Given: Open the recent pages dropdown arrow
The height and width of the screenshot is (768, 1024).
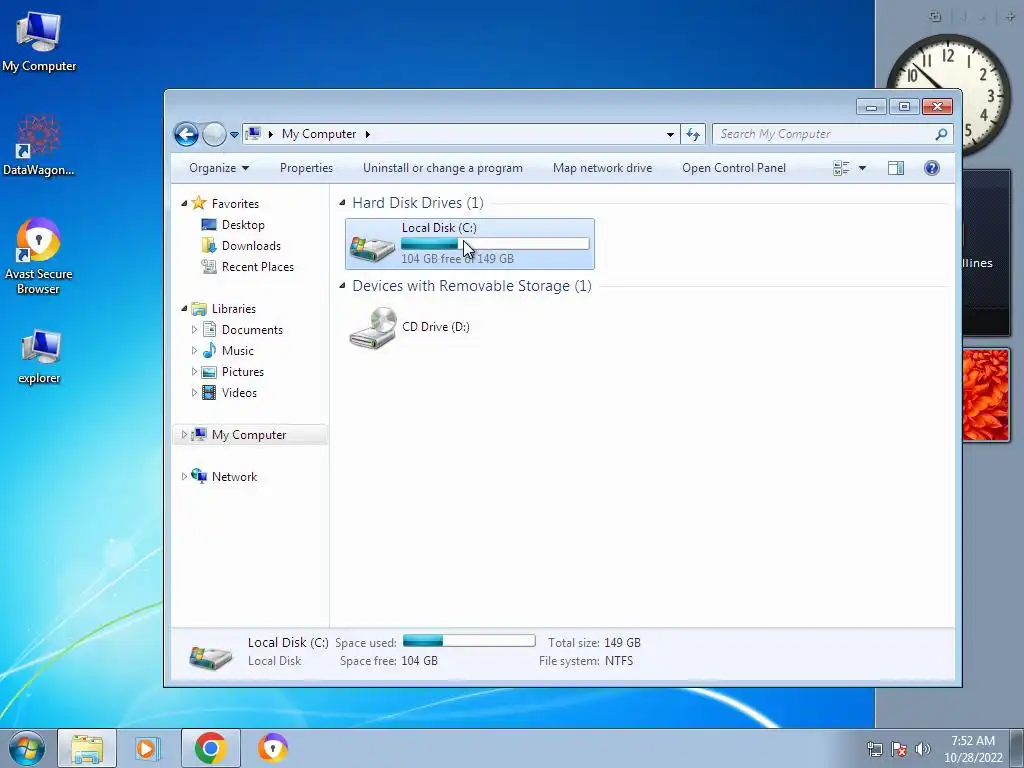Looking at the screenshot, I should pyautogui.click(x=234, y=135).
